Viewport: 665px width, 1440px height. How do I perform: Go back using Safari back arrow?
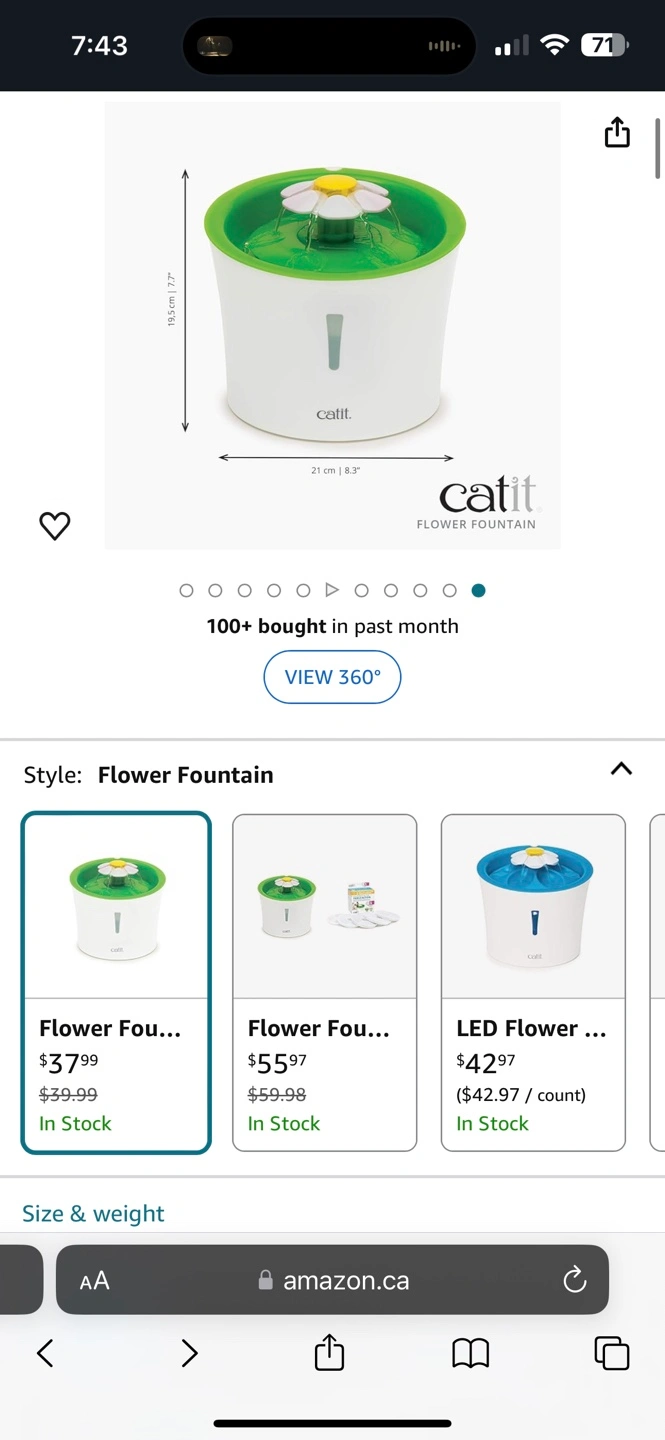pyautogui.click(x=45, y=1353)
